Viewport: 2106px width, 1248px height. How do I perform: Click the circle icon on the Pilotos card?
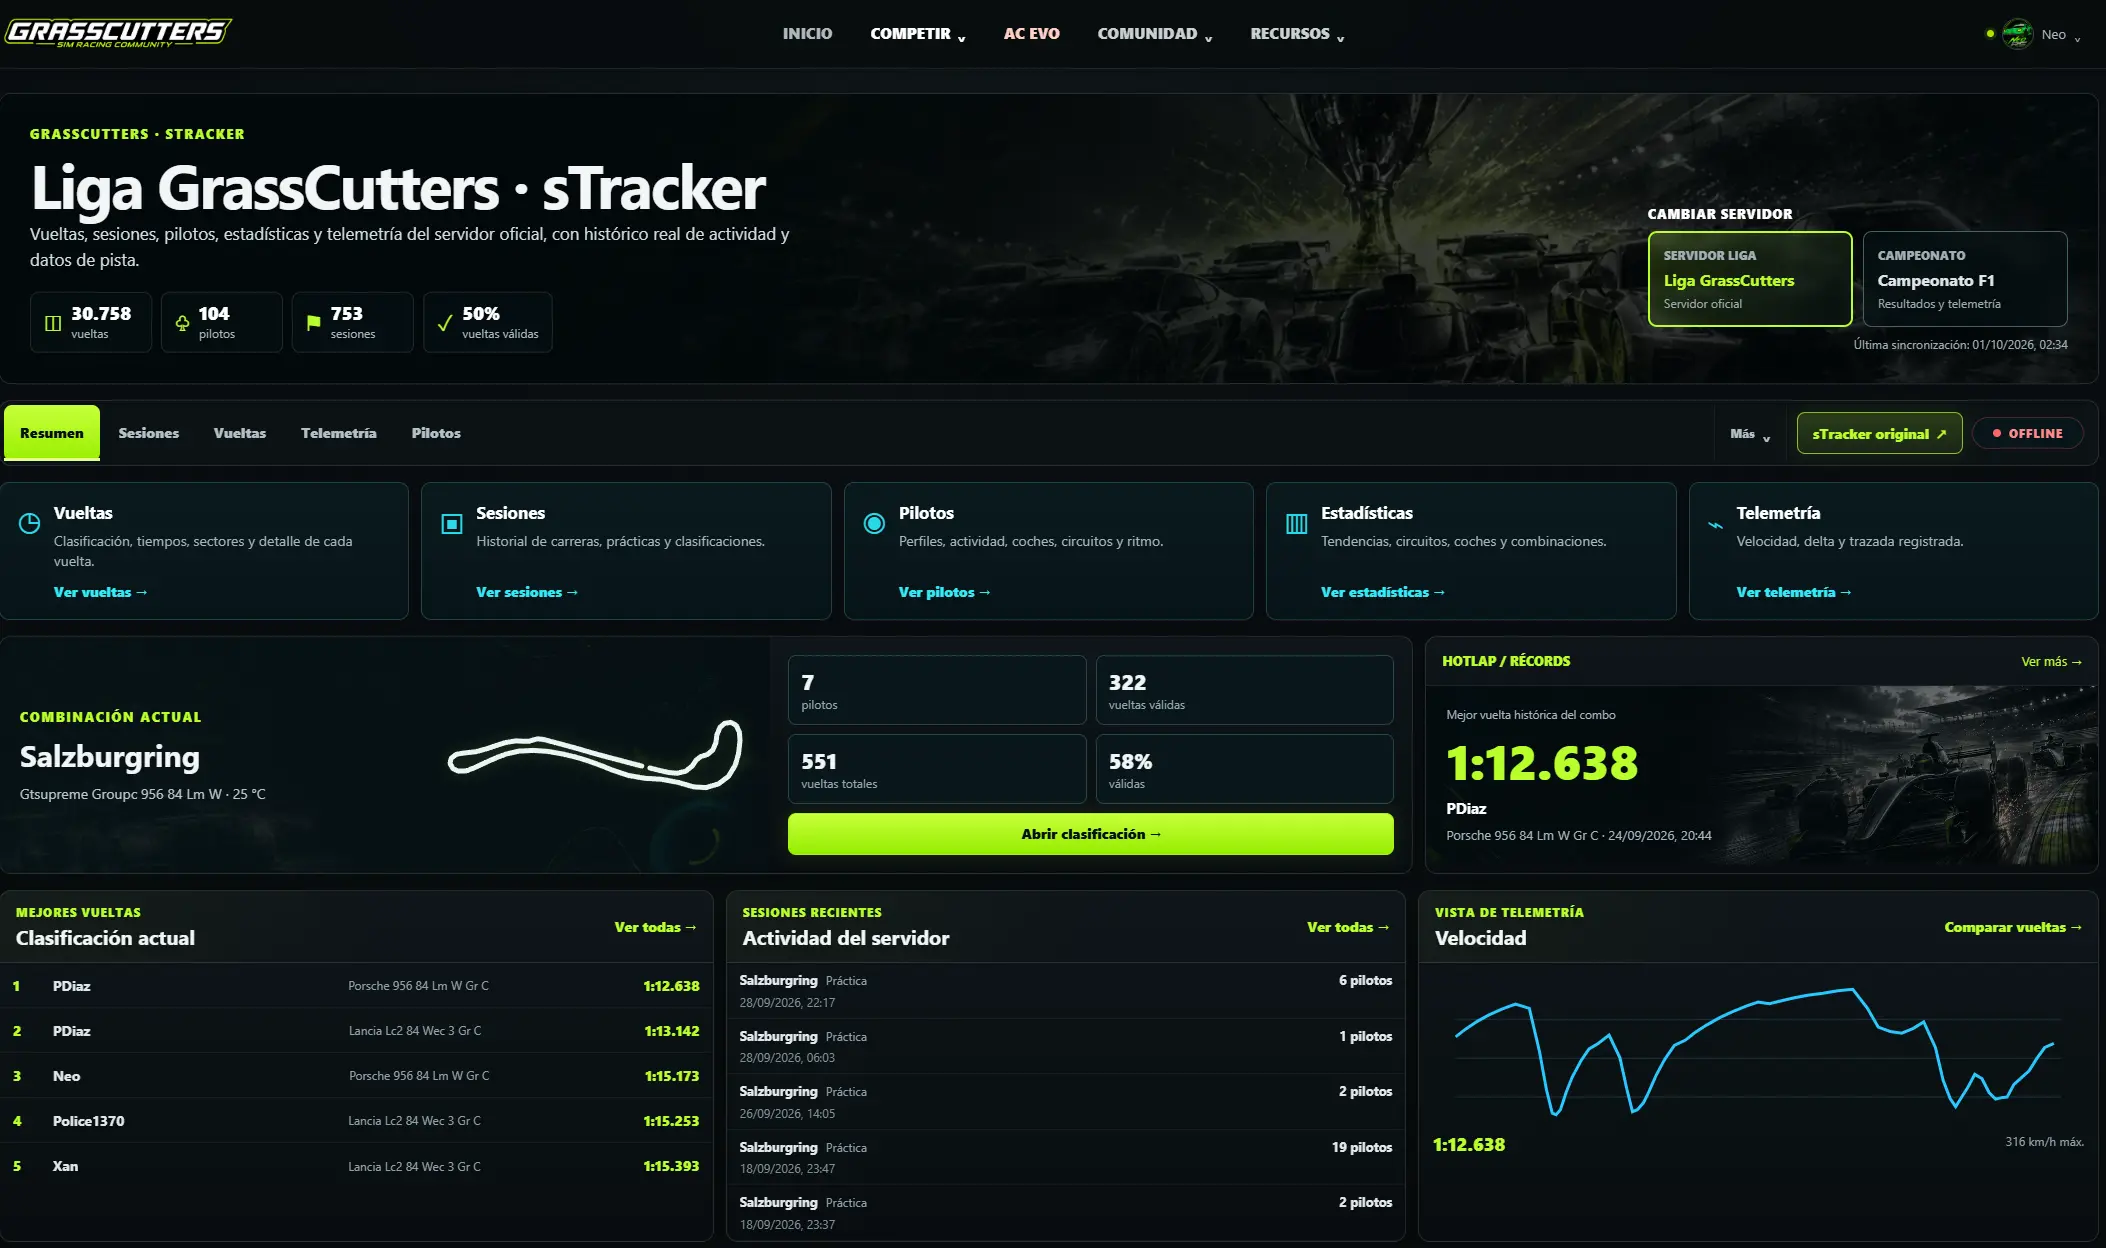point(874,523)
